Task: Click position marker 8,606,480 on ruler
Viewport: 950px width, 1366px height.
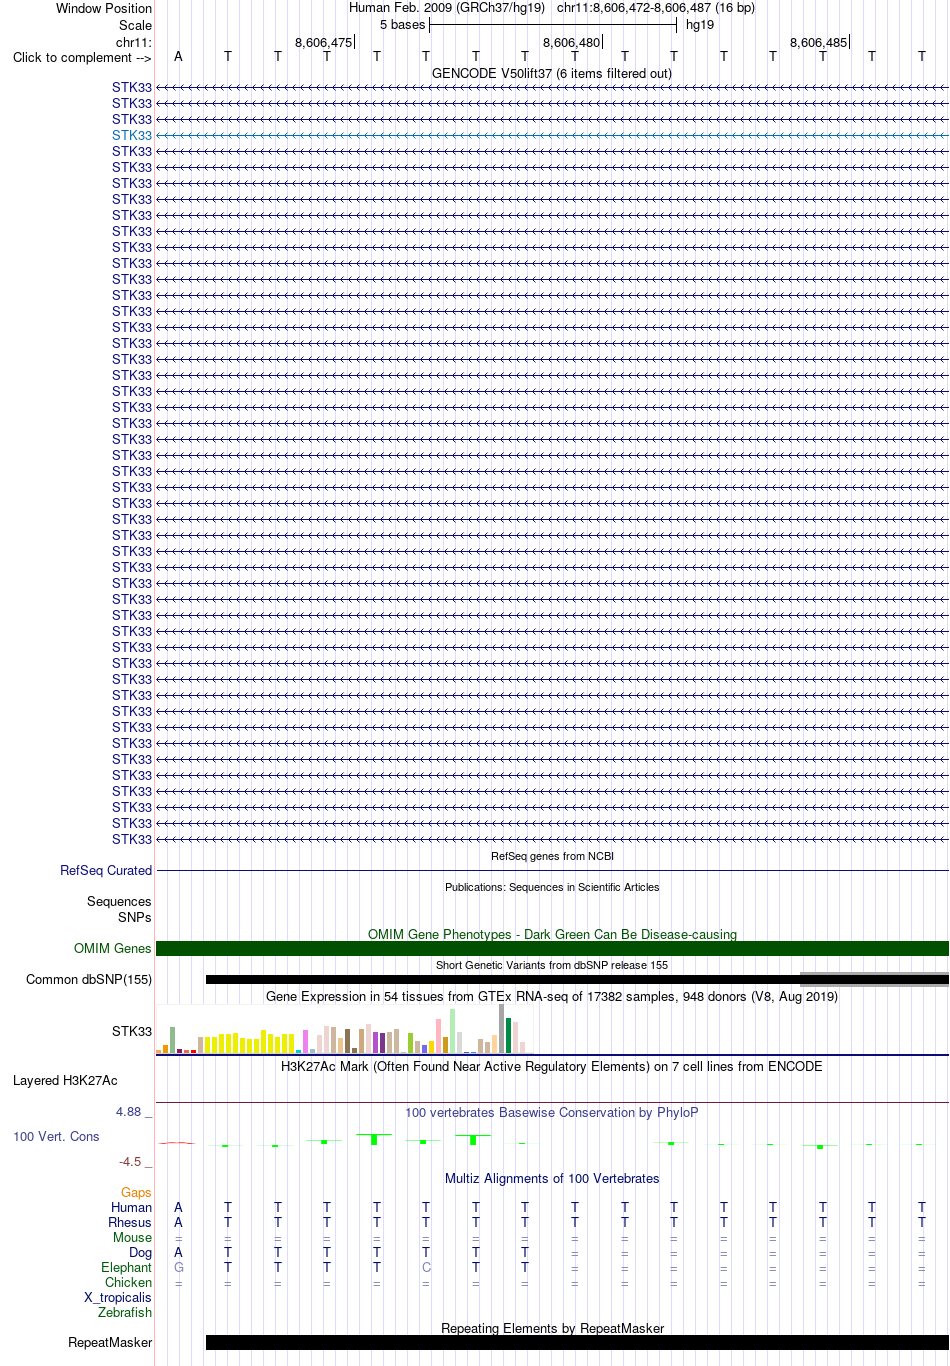Action: 572,42
